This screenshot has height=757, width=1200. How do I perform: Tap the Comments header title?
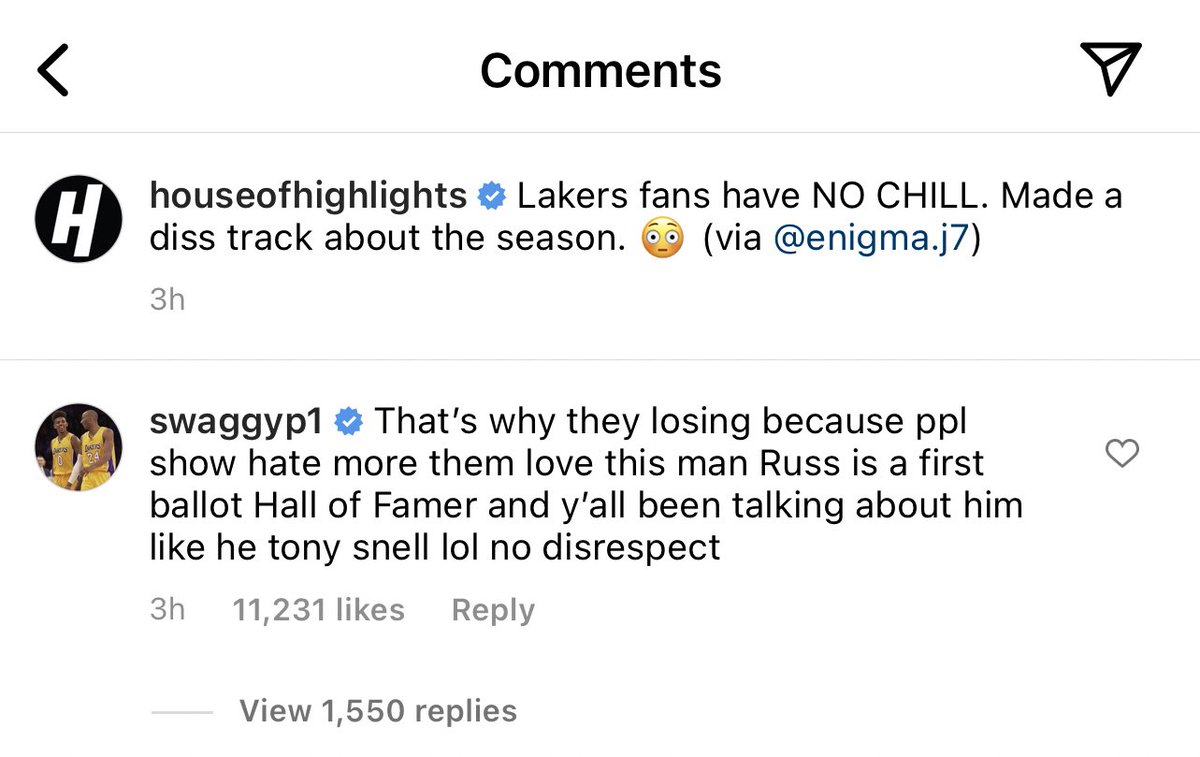click(x=600, y=71)
